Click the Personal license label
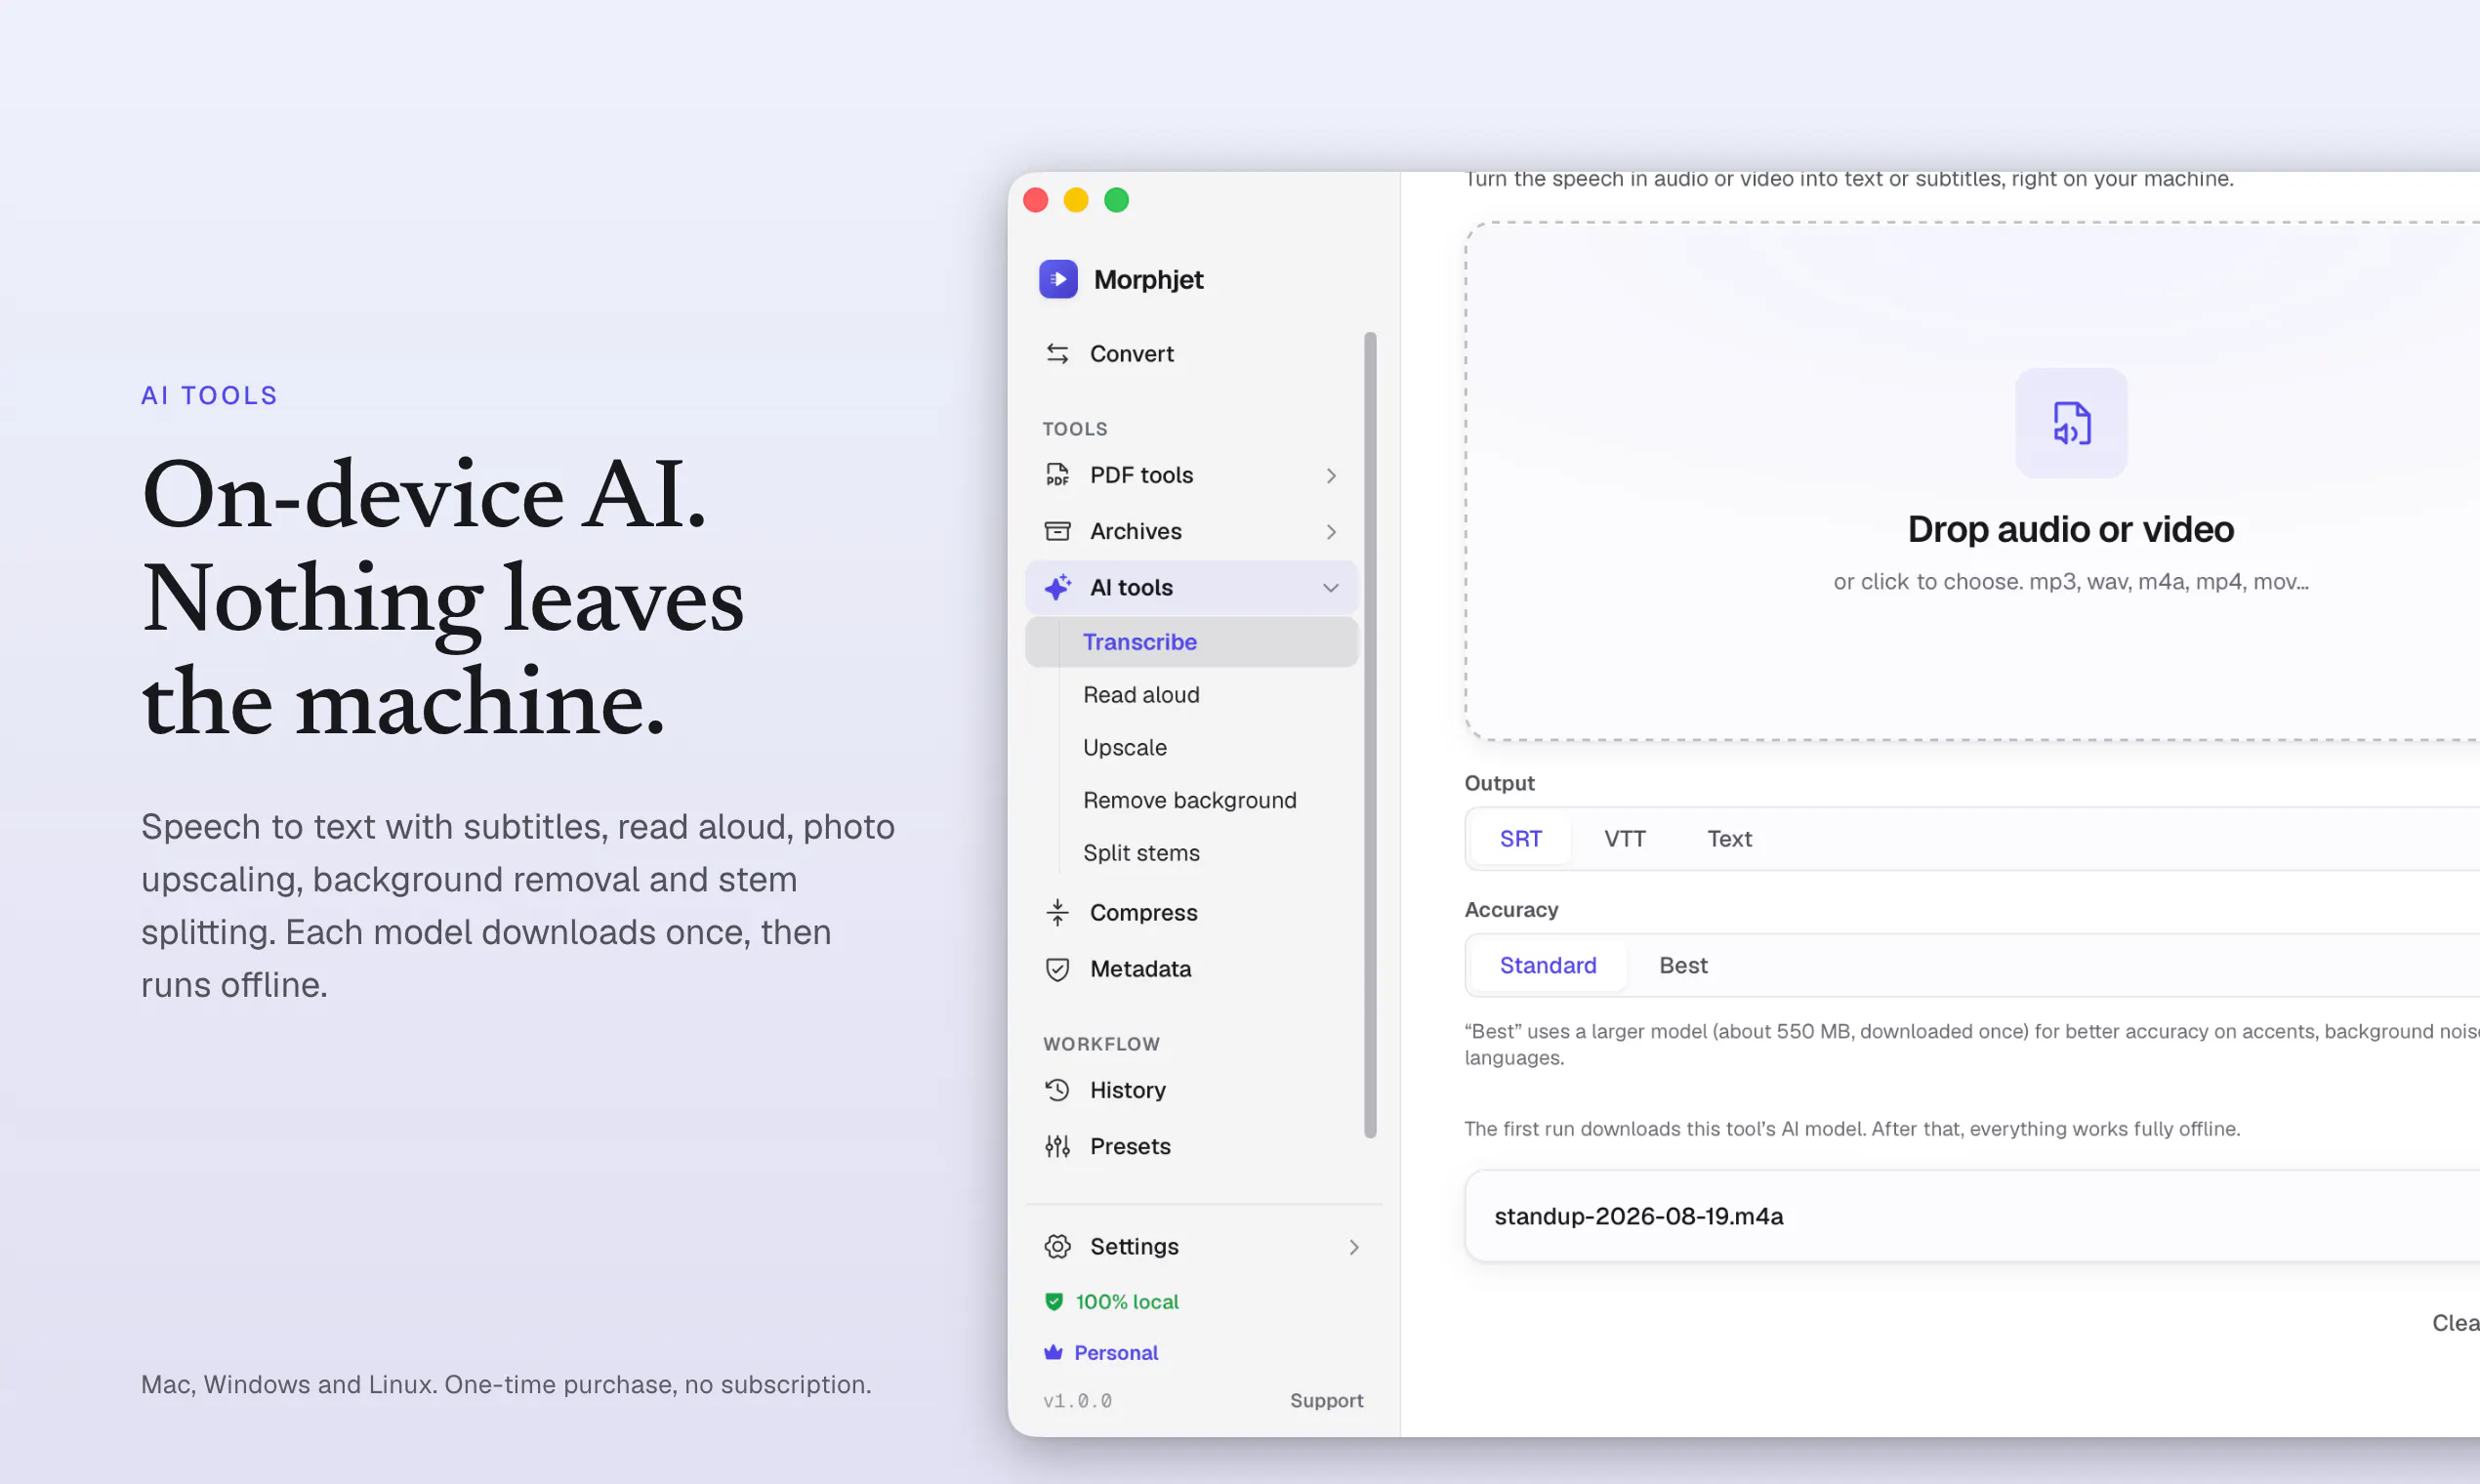 [x=1116, y=1353]
